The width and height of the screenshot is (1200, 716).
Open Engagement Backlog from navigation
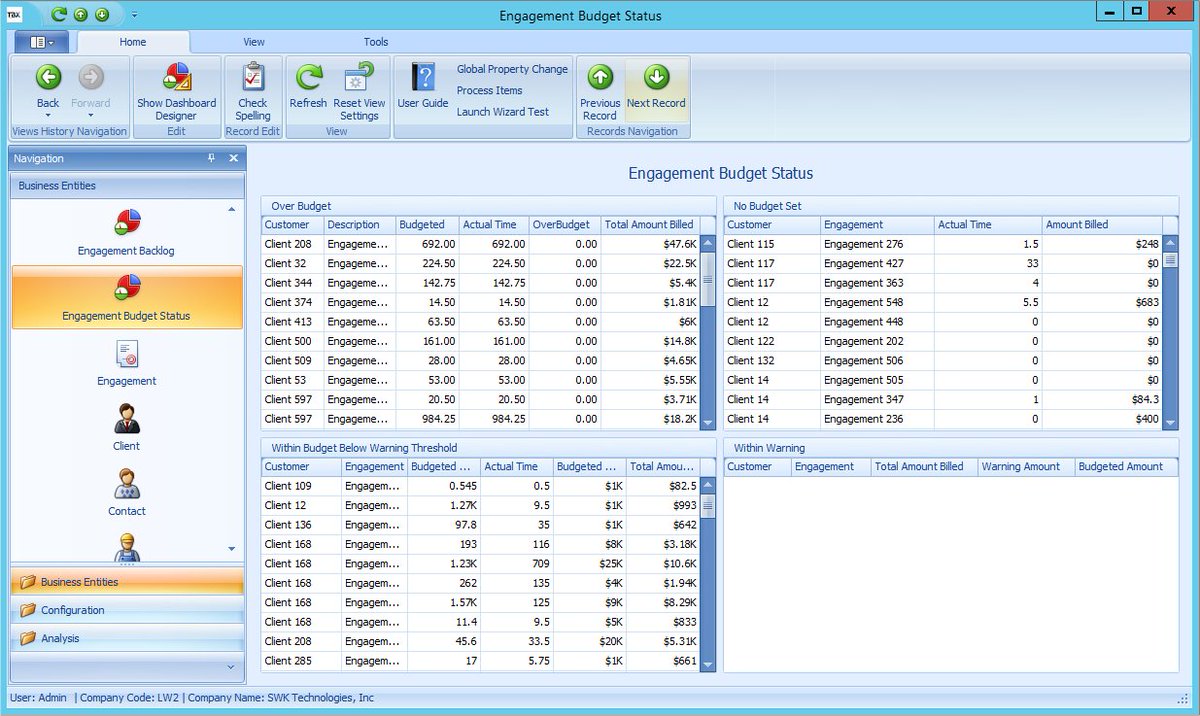tap(126, 232)
